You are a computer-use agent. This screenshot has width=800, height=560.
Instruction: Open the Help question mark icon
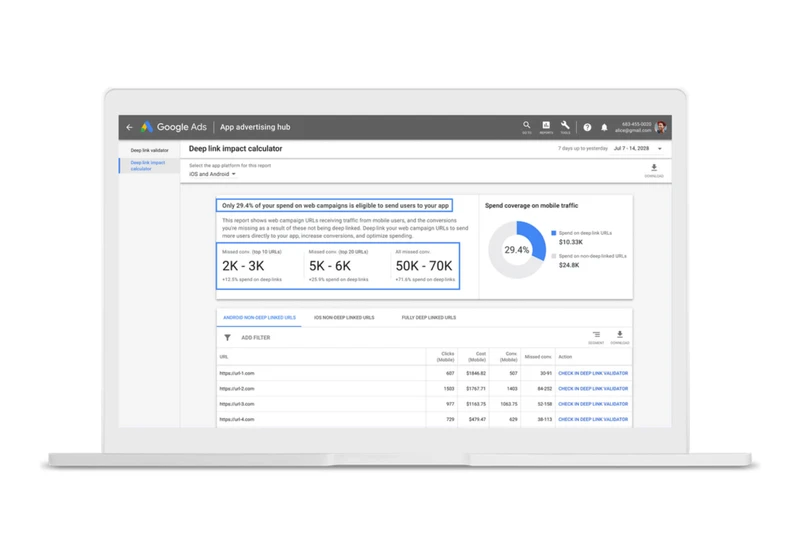coord(587,128)
